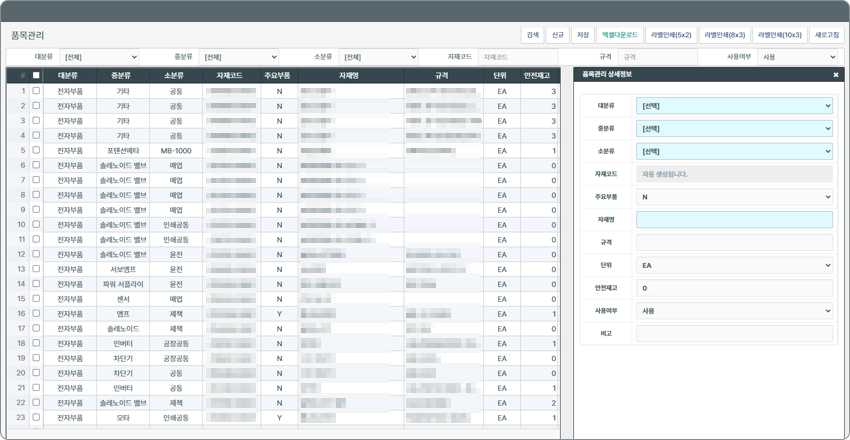
Task: Click the 자재명 column header in table
Action: click(x=351, y=76)
